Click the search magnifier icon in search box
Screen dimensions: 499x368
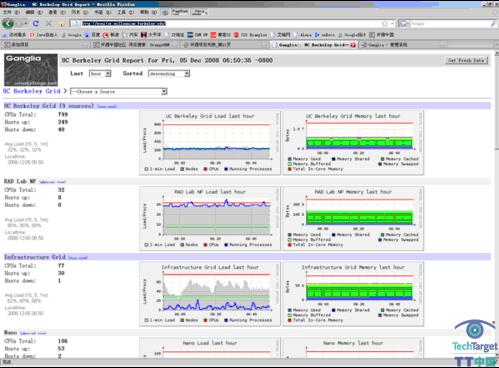pyautogui.click(x=494, y=23)
